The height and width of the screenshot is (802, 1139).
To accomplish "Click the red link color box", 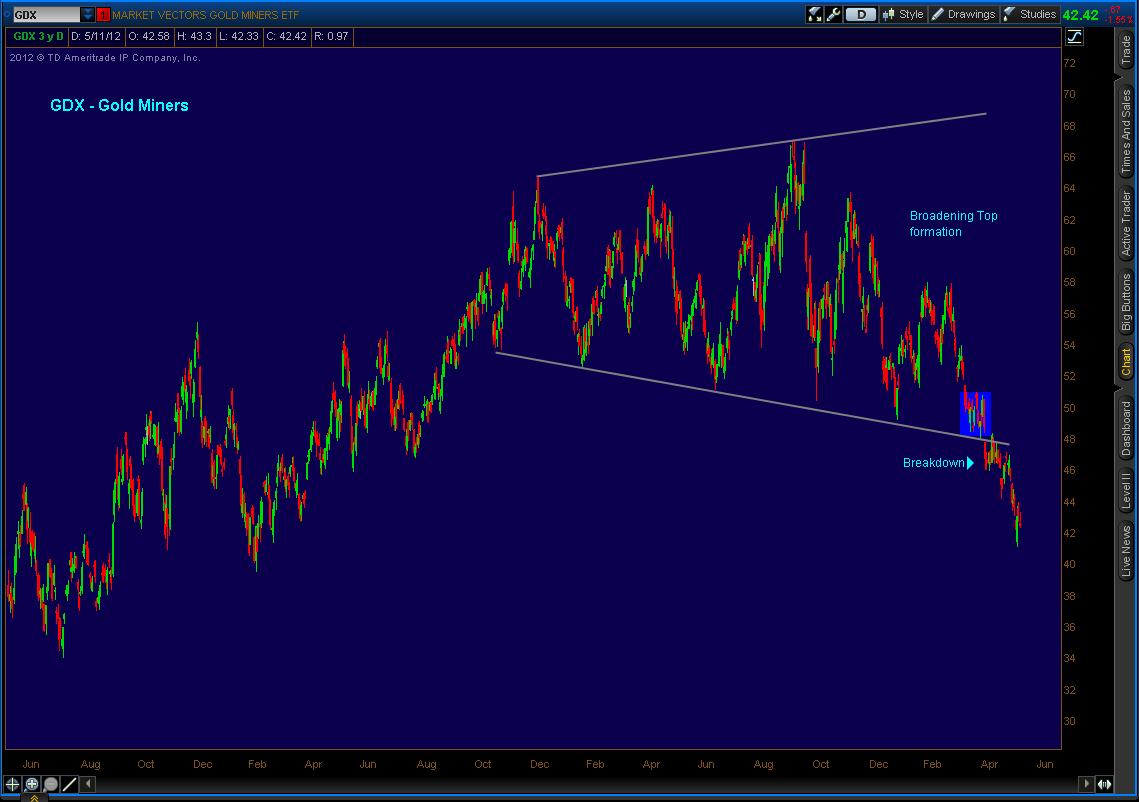I will click(x=103, y=15).
